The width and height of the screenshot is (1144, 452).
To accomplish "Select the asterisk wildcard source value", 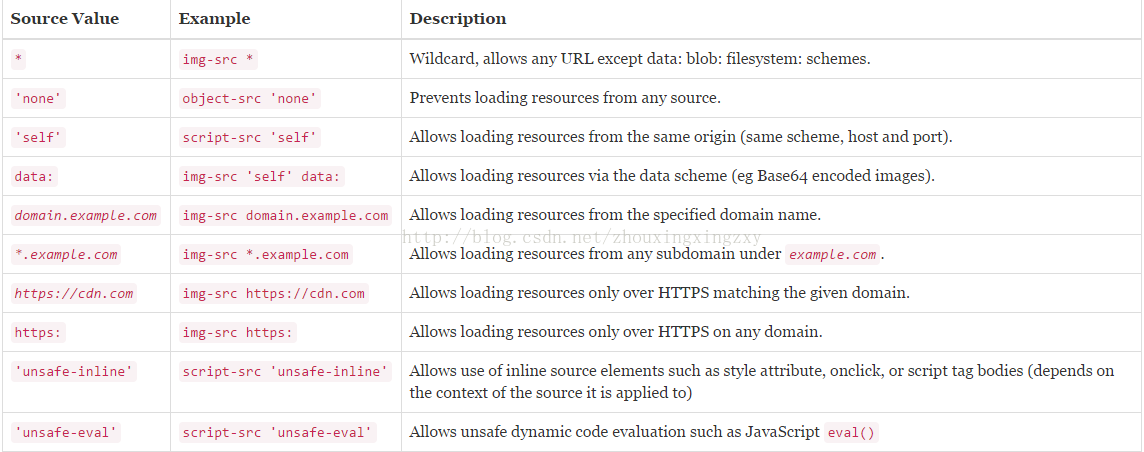I will pos(18,59).
